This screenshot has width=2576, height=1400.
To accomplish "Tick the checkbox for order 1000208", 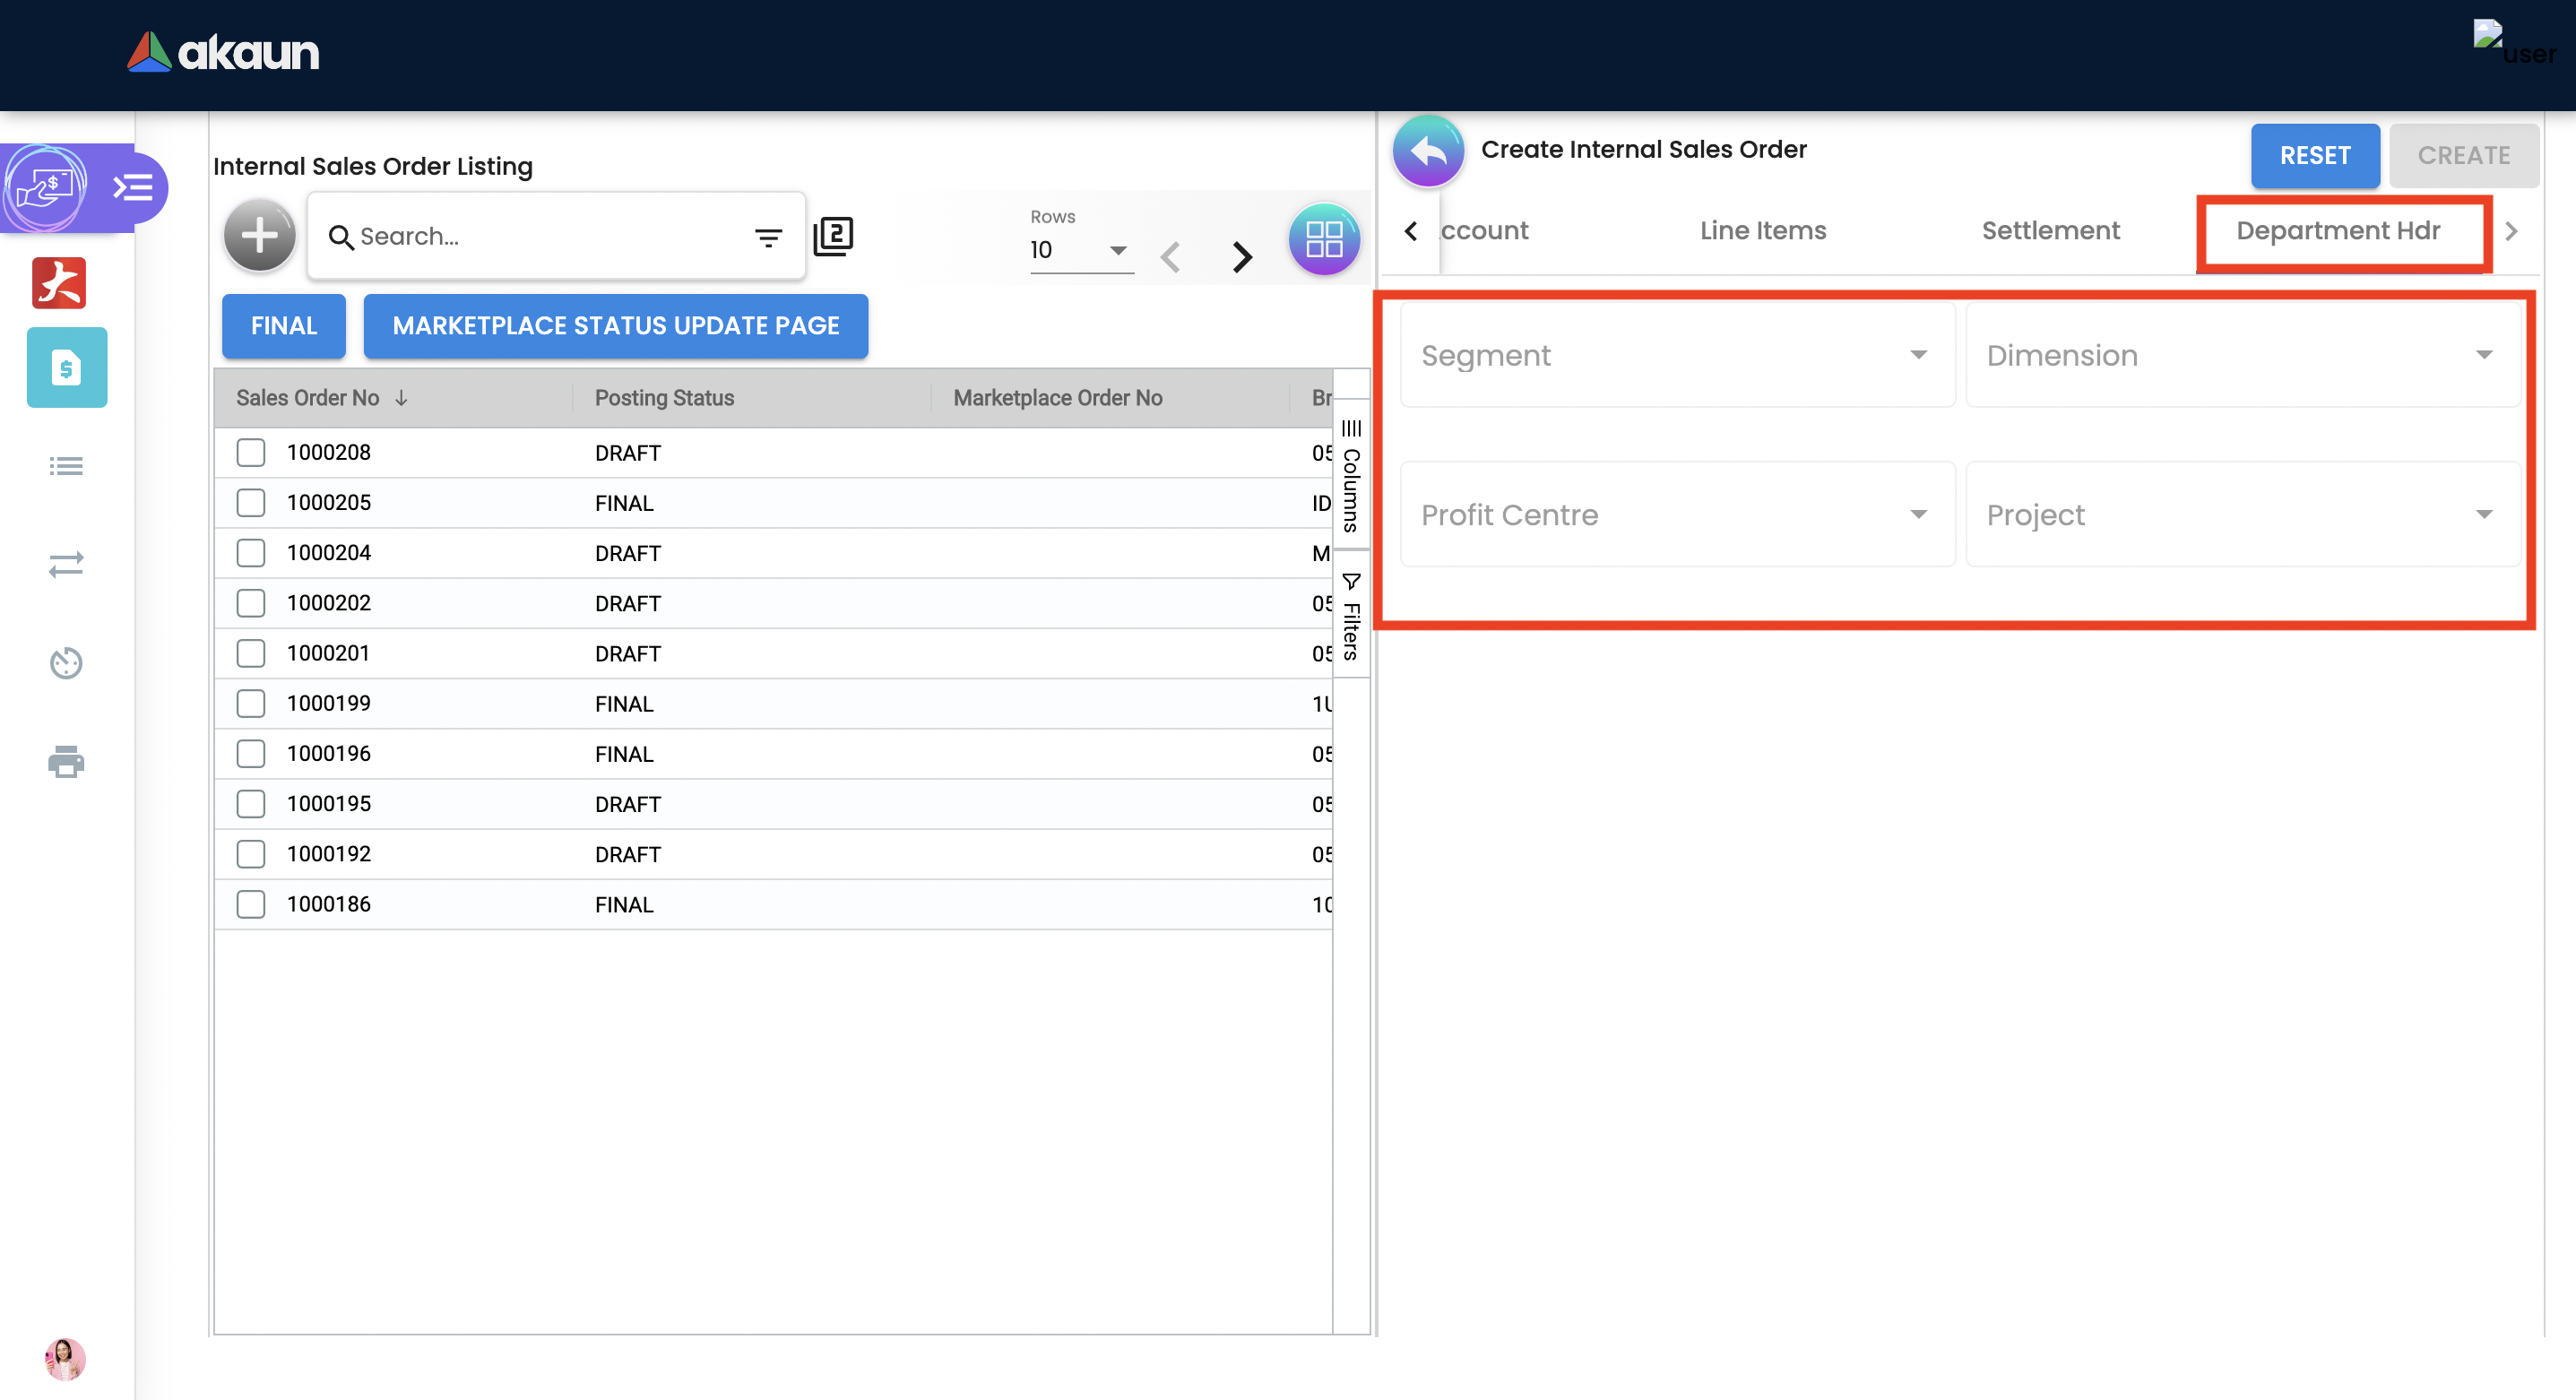I will [251, 452].
